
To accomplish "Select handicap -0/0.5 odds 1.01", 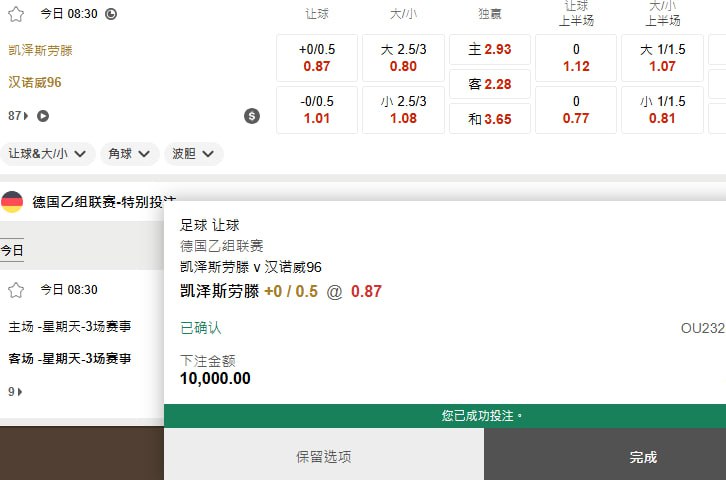I will [316, 110].
